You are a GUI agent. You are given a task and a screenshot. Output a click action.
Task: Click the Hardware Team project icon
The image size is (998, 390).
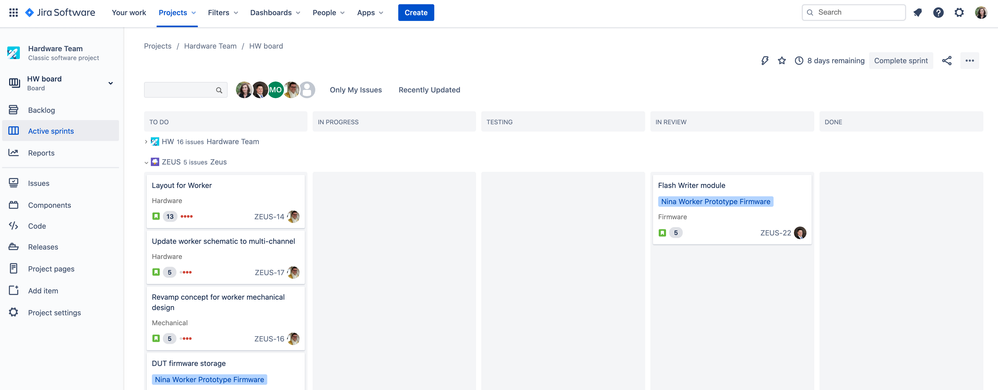click(x=13, y=53)
